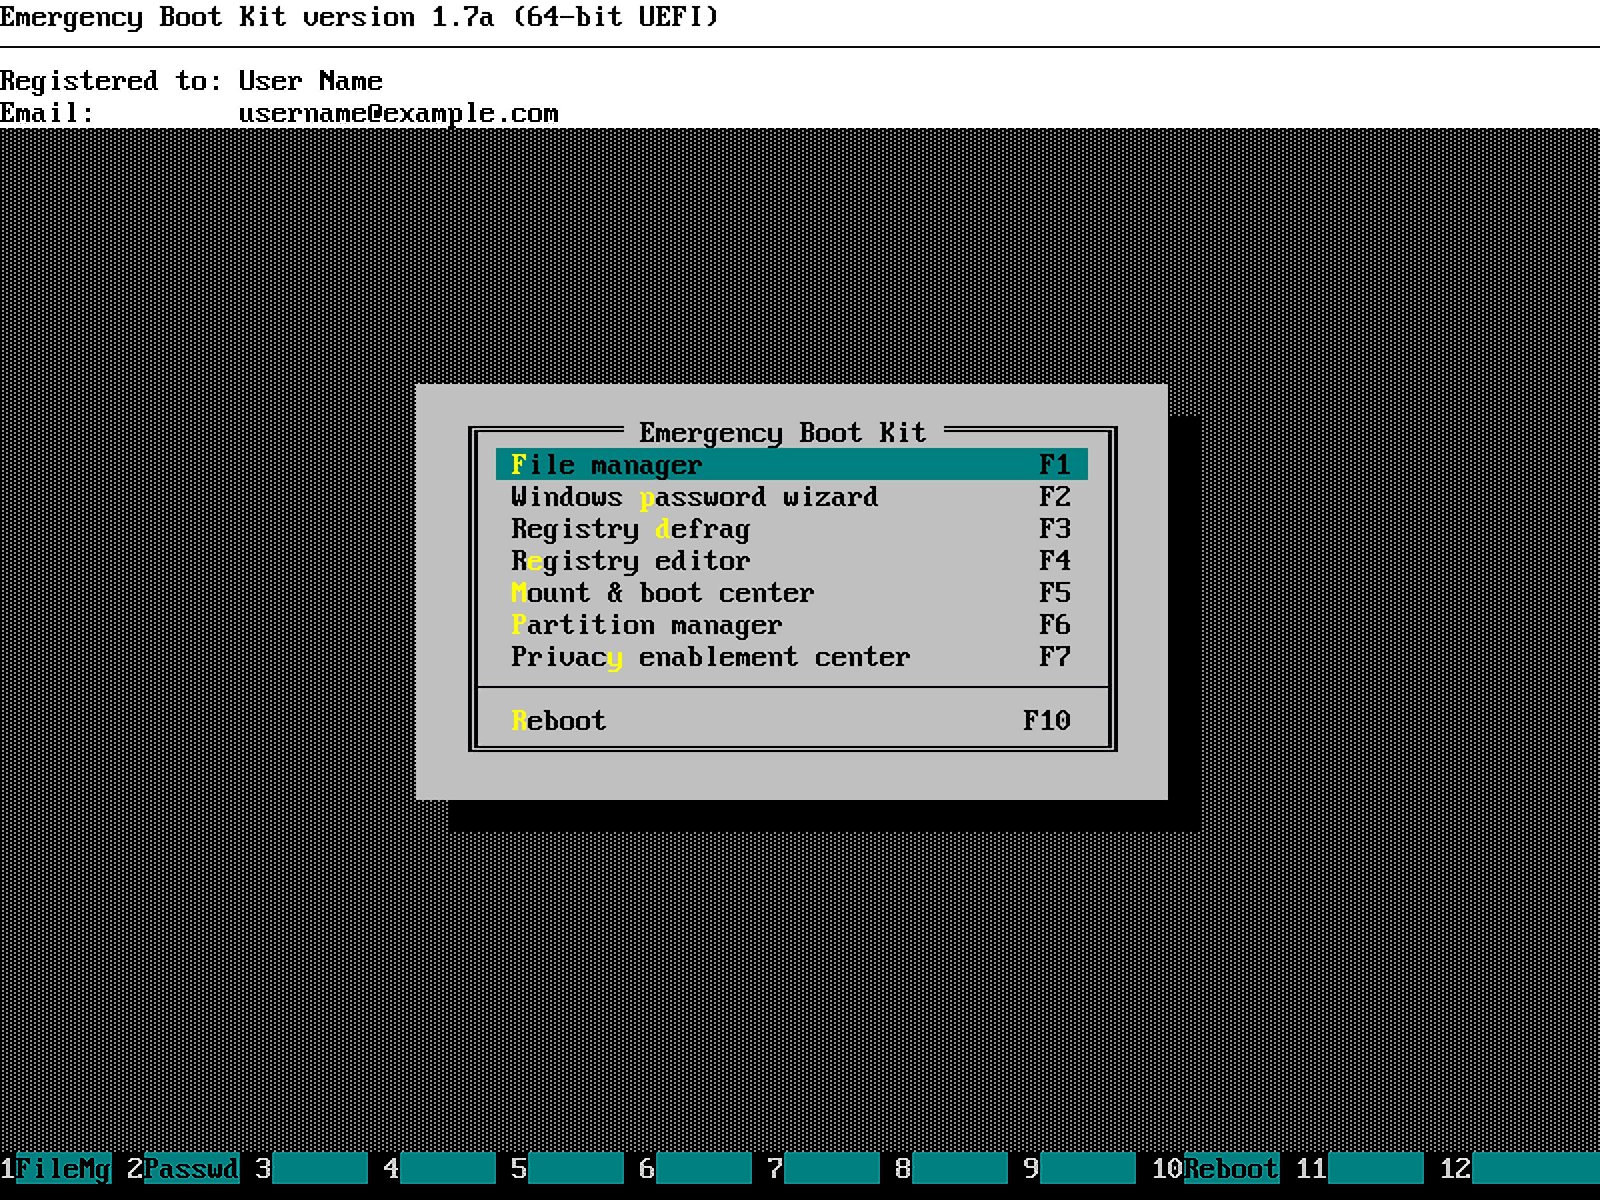1600x1200 pixels.
Task: Click the F10 label beside Reboot
Action: pos(1046,720)
